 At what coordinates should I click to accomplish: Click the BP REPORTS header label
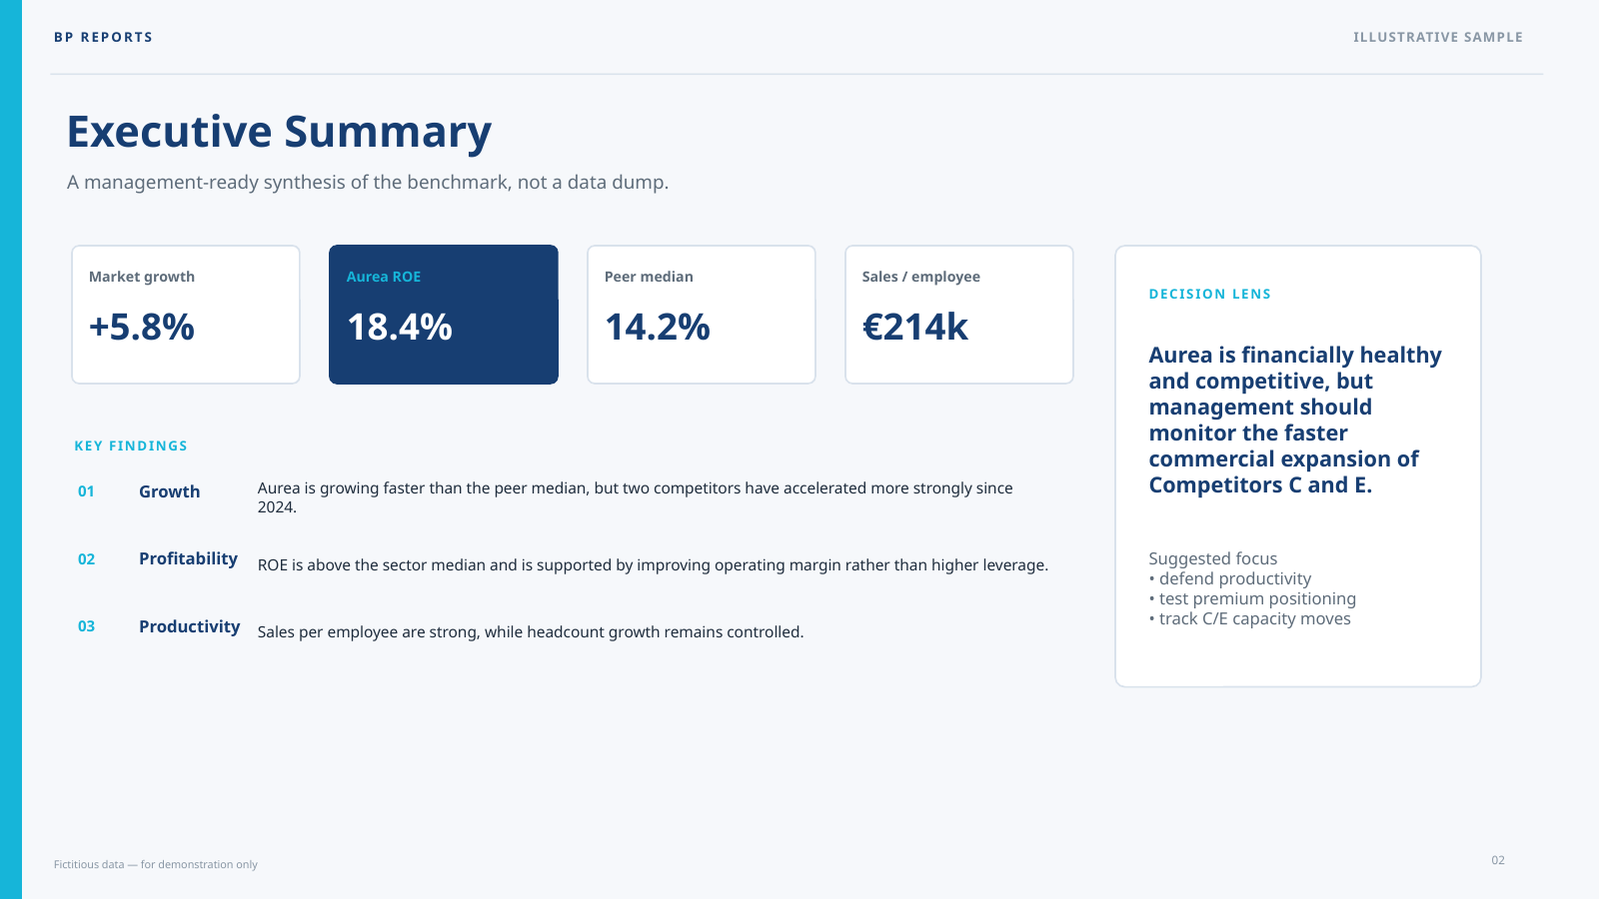(x=104, y=37)
